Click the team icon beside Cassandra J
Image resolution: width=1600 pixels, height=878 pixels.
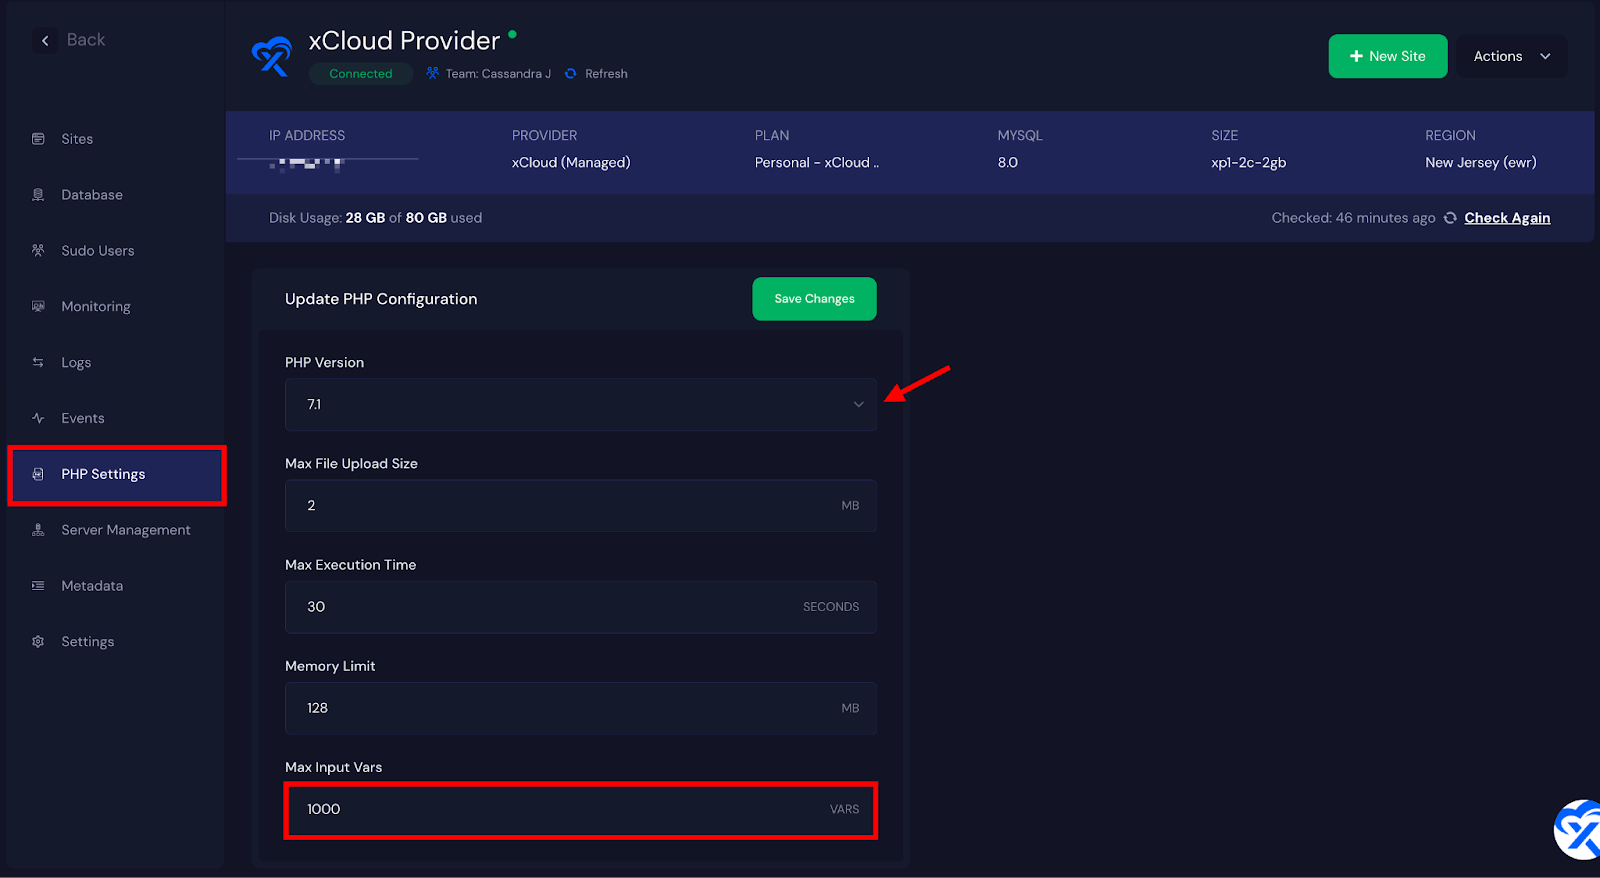click(432, 73)
